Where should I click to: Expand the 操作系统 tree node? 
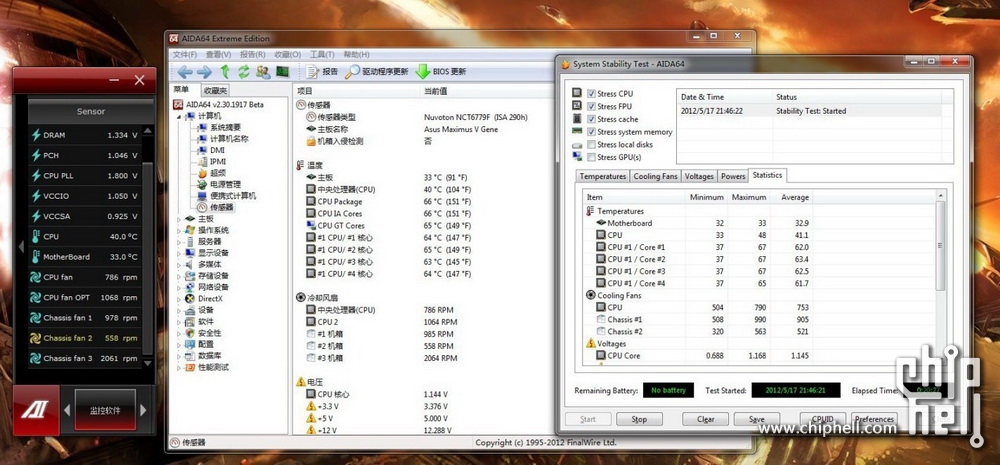click(179, 230)
